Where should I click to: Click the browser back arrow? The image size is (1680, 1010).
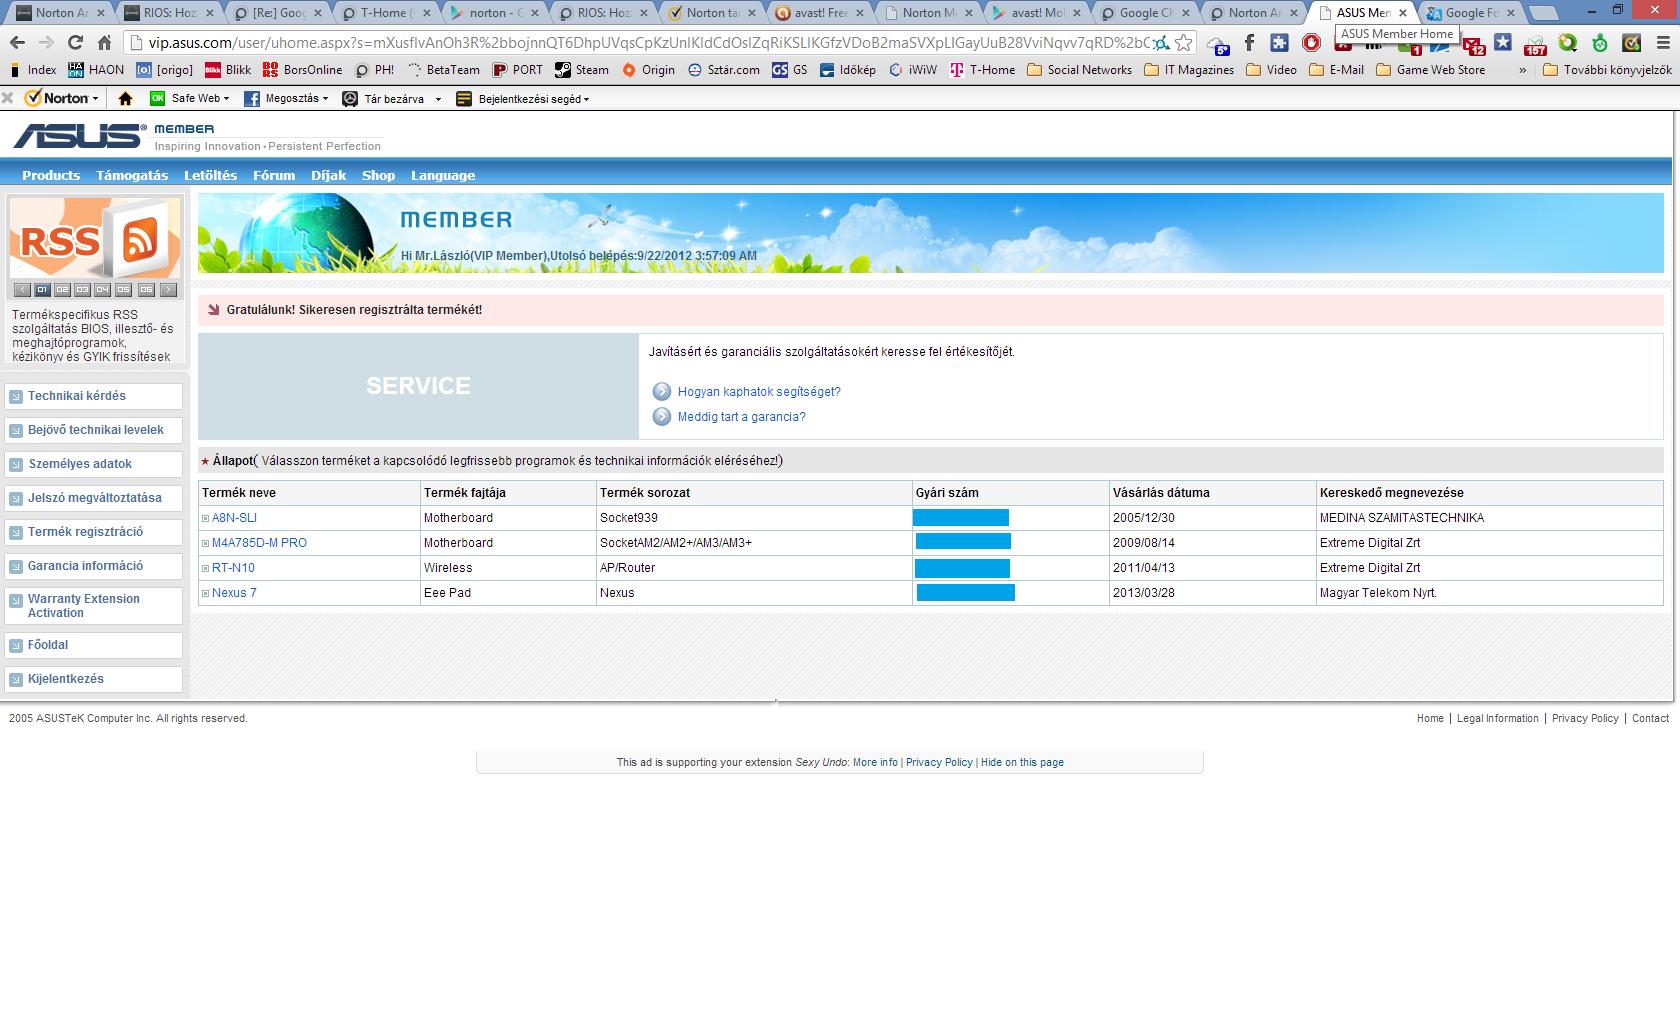coord(17,43)
